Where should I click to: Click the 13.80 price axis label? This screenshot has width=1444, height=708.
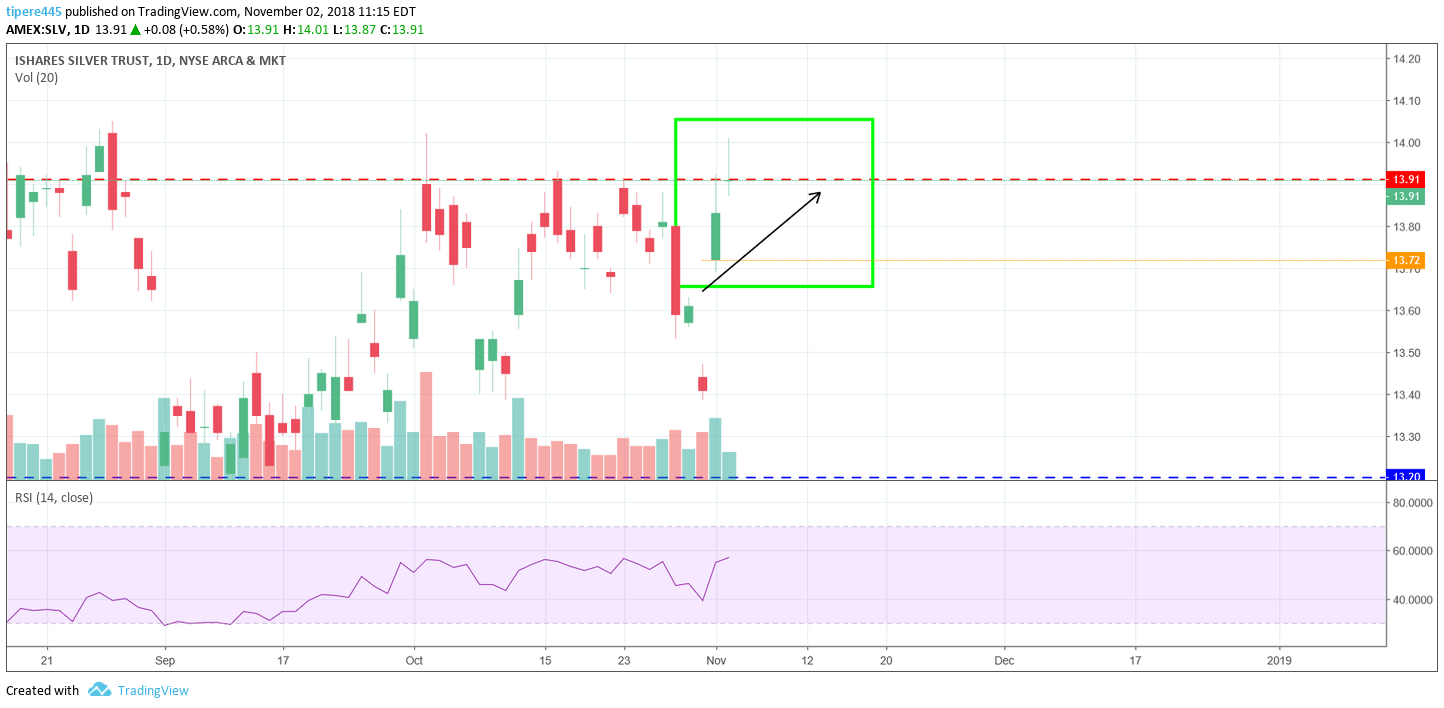[x=1407, y=227]
